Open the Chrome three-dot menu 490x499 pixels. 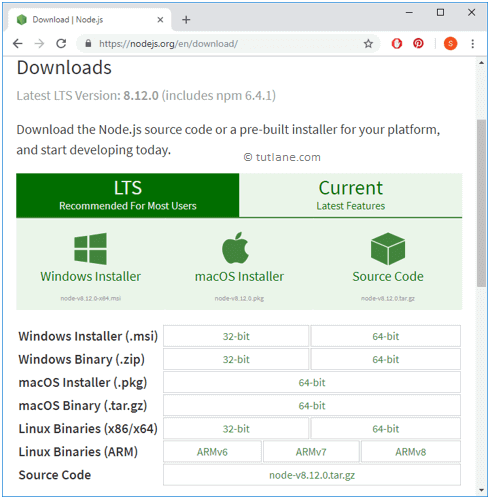473,44
